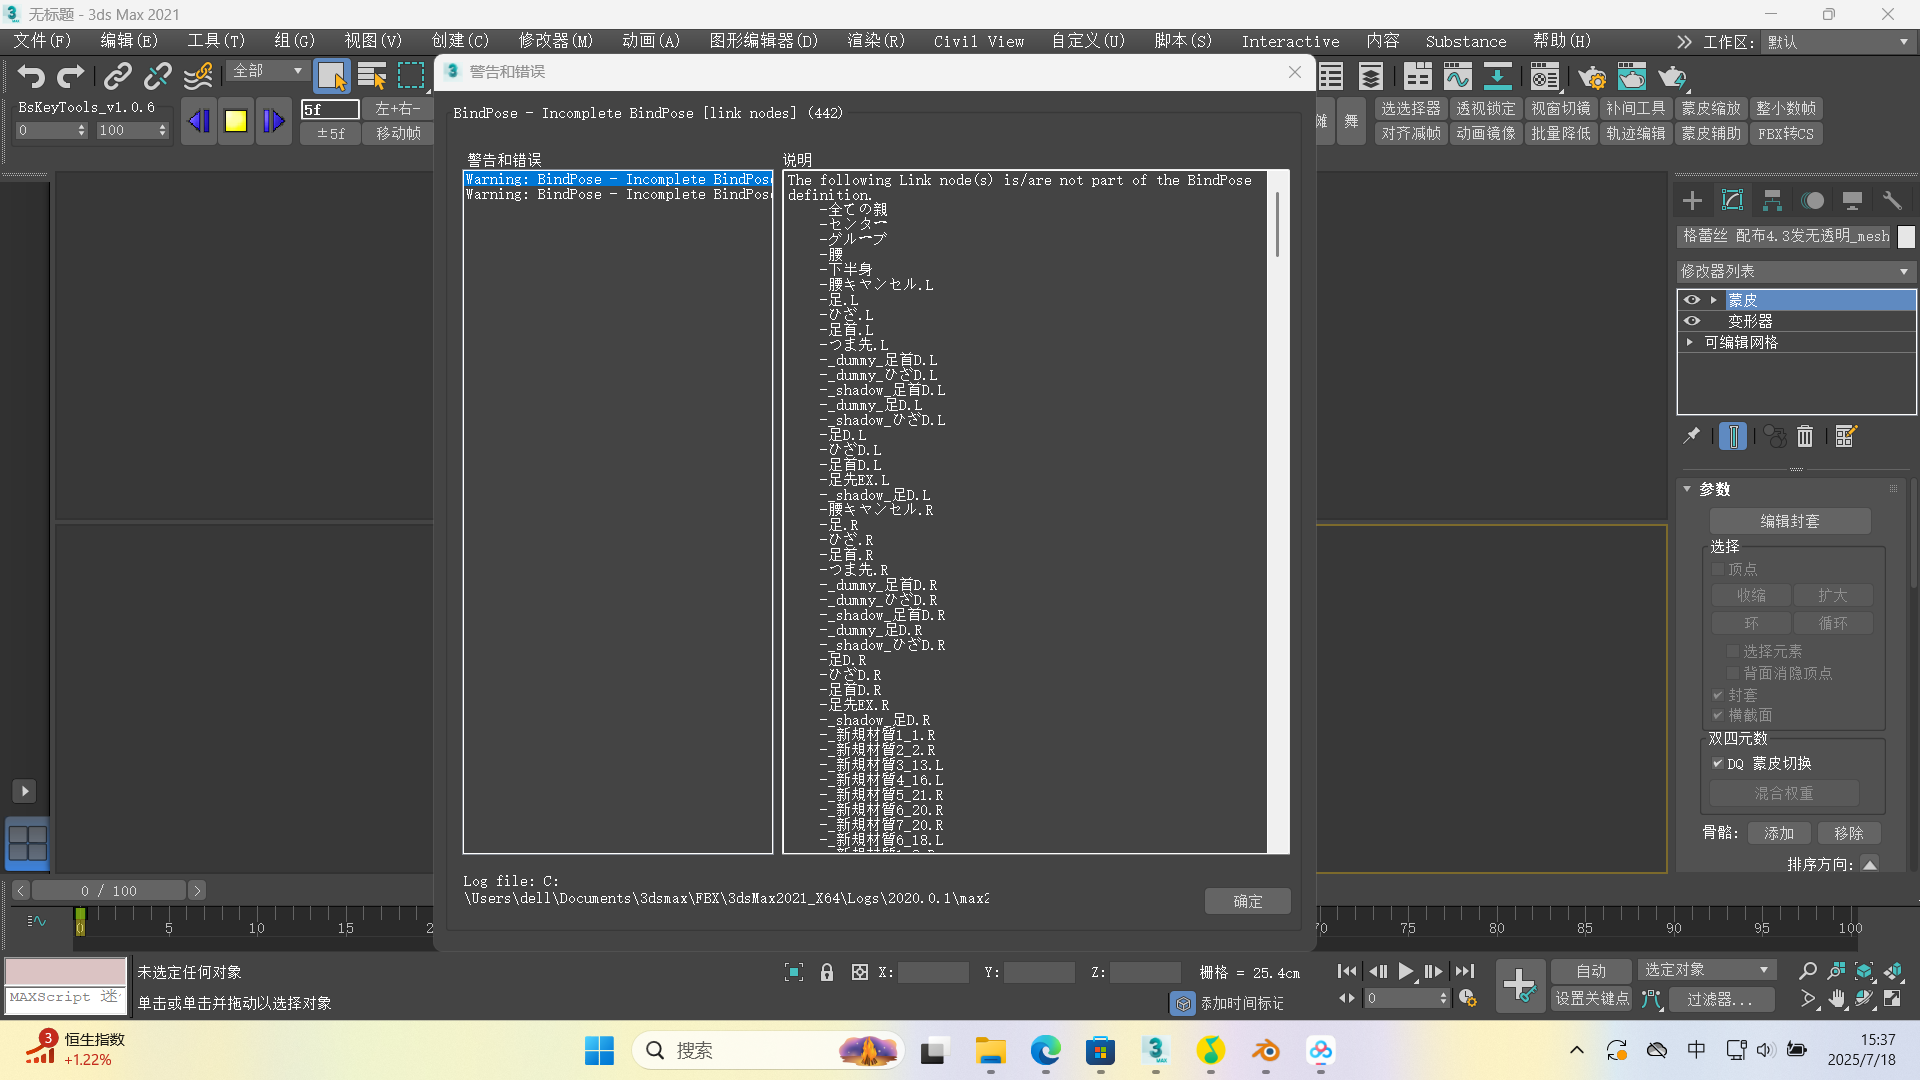This screenshot has width=1920, height=1080.
Task: Click the Rendered Frame Window icon
Action: (x=1632, y=76)
